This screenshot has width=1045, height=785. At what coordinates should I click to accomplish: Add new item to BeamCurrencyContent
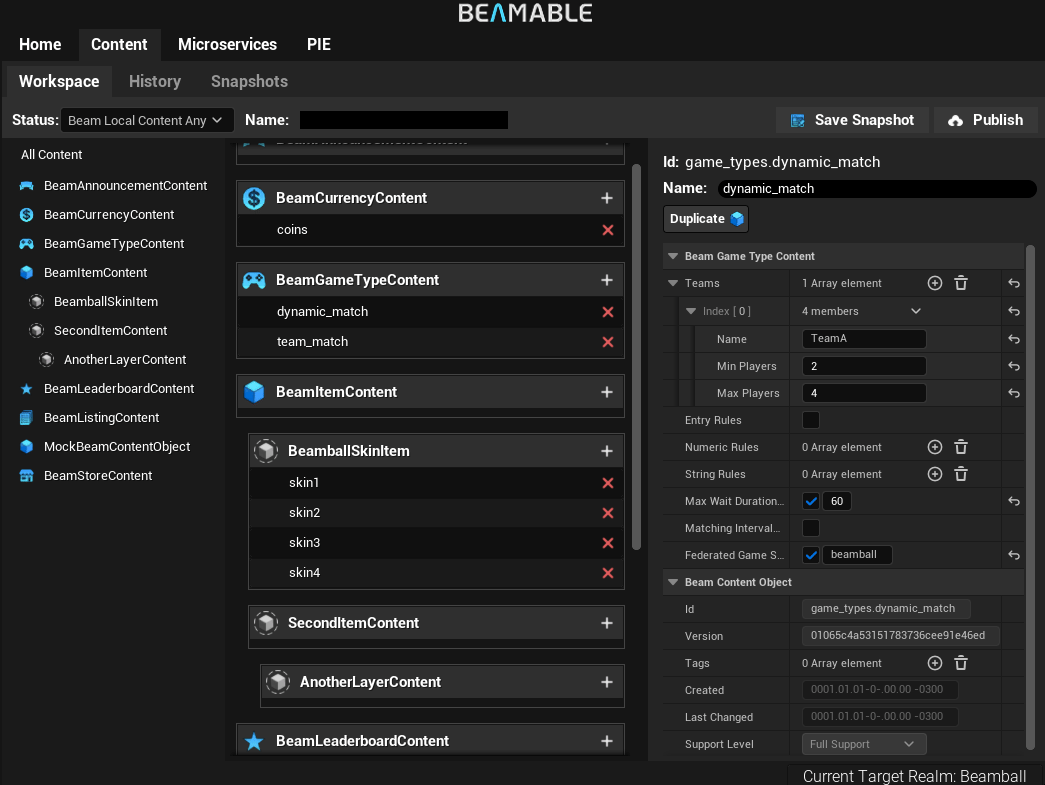(x=606, y=198)
